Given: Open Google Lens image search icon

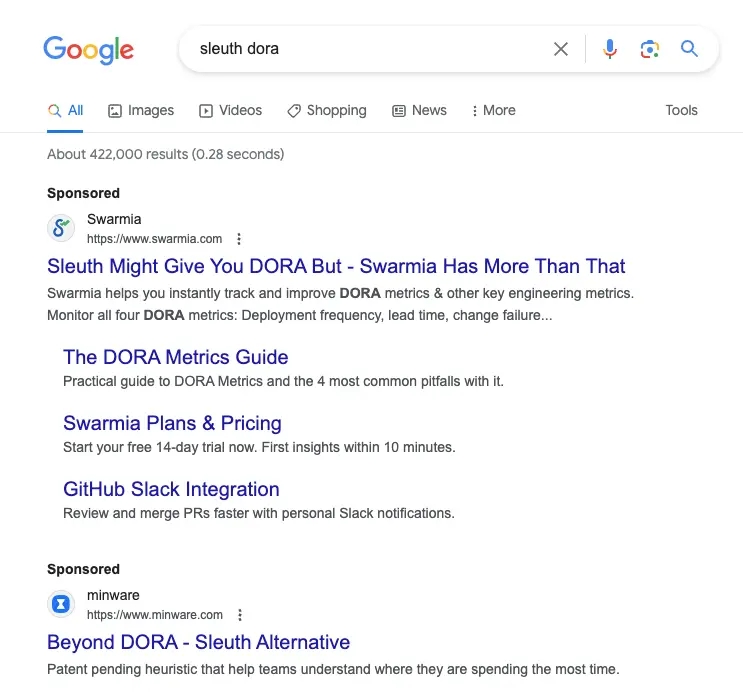Looking at the screenshot, I should (x=650, y=49).
